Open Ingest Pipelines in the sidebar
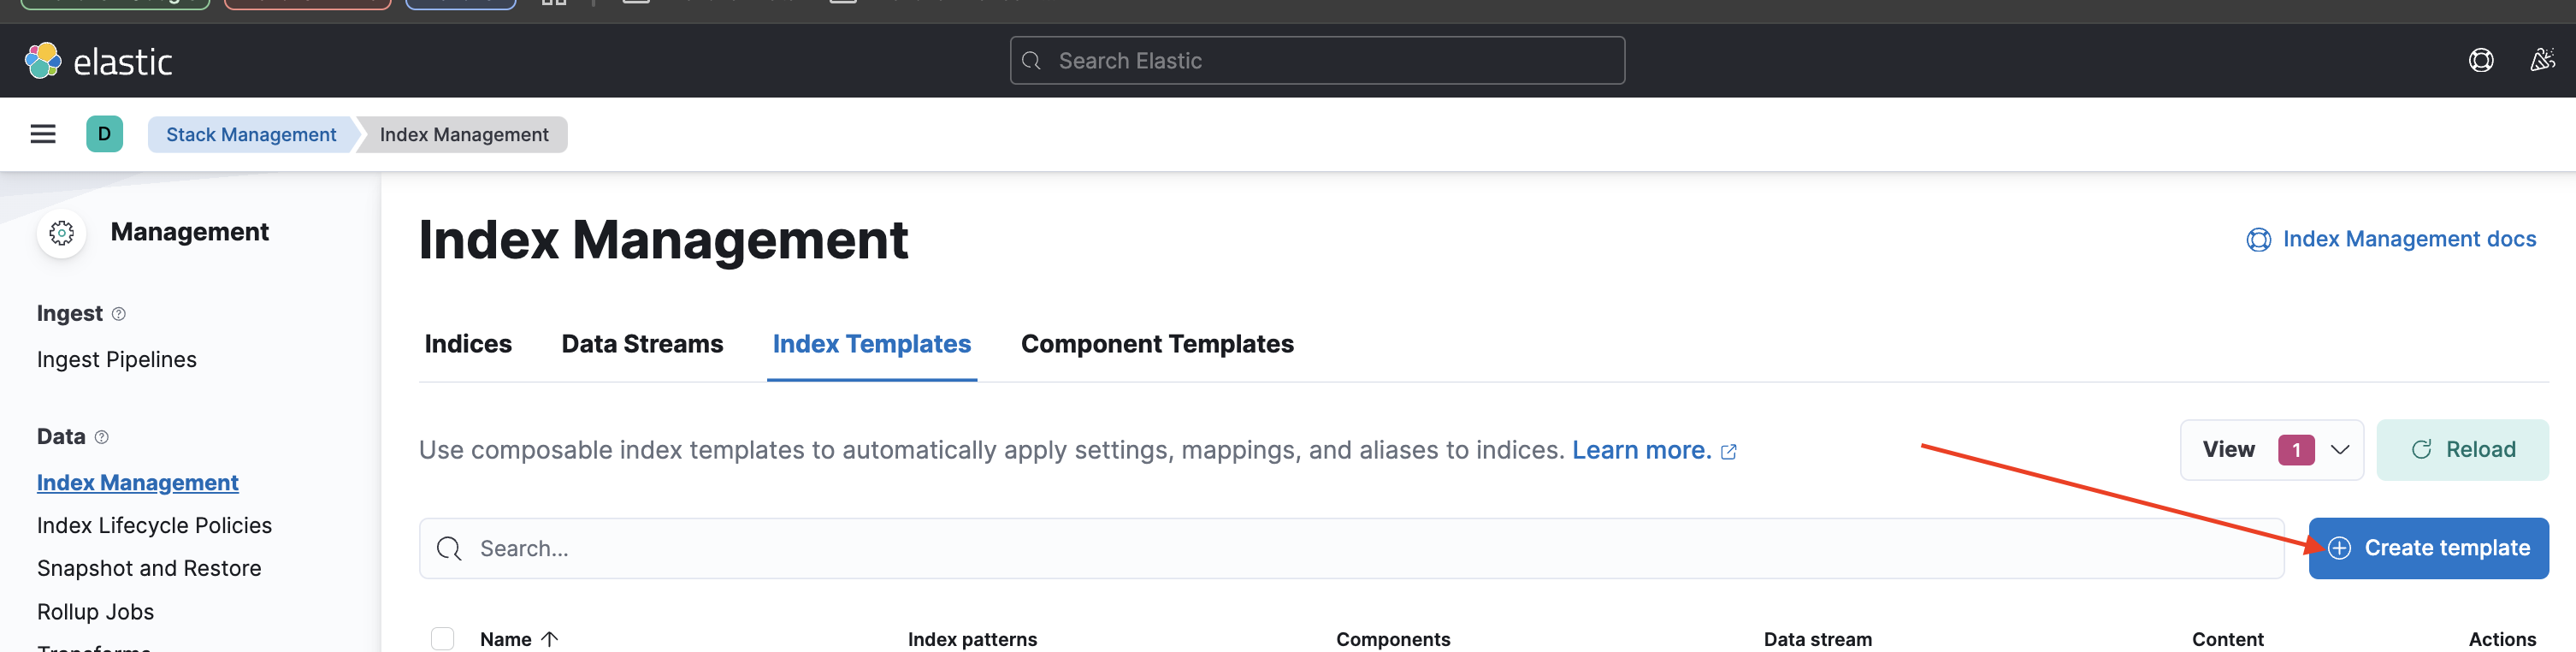 coord(117,360)
